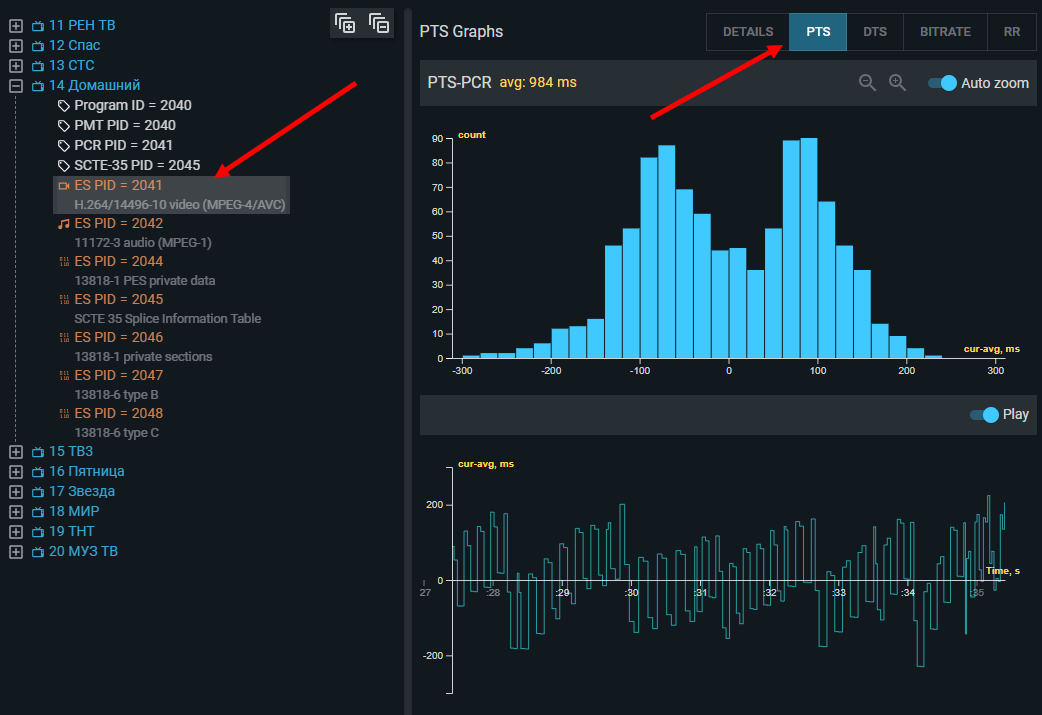The height and width of the screenshot is (715, 1042).
Task: Click the tallest histogram bar near 100 ms
Action: 809,248
